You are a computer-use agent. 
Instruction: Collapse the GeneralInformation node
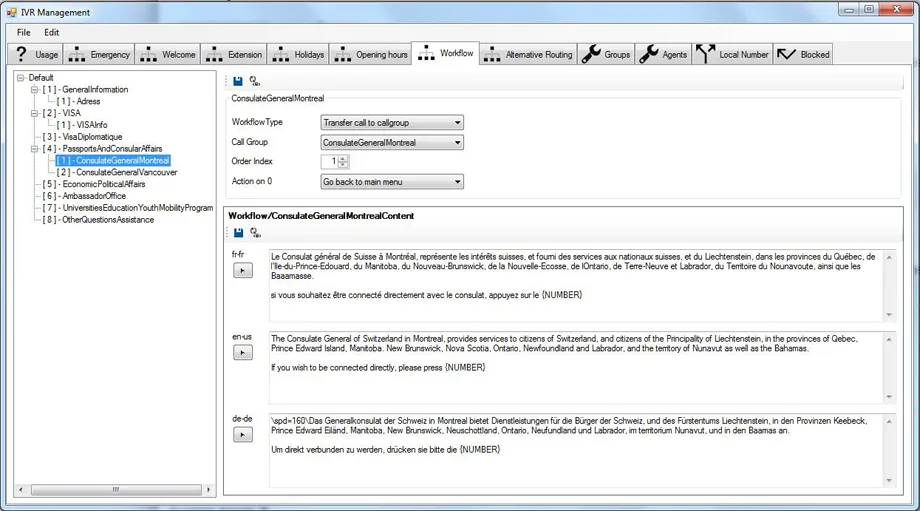tap(35, 89)
